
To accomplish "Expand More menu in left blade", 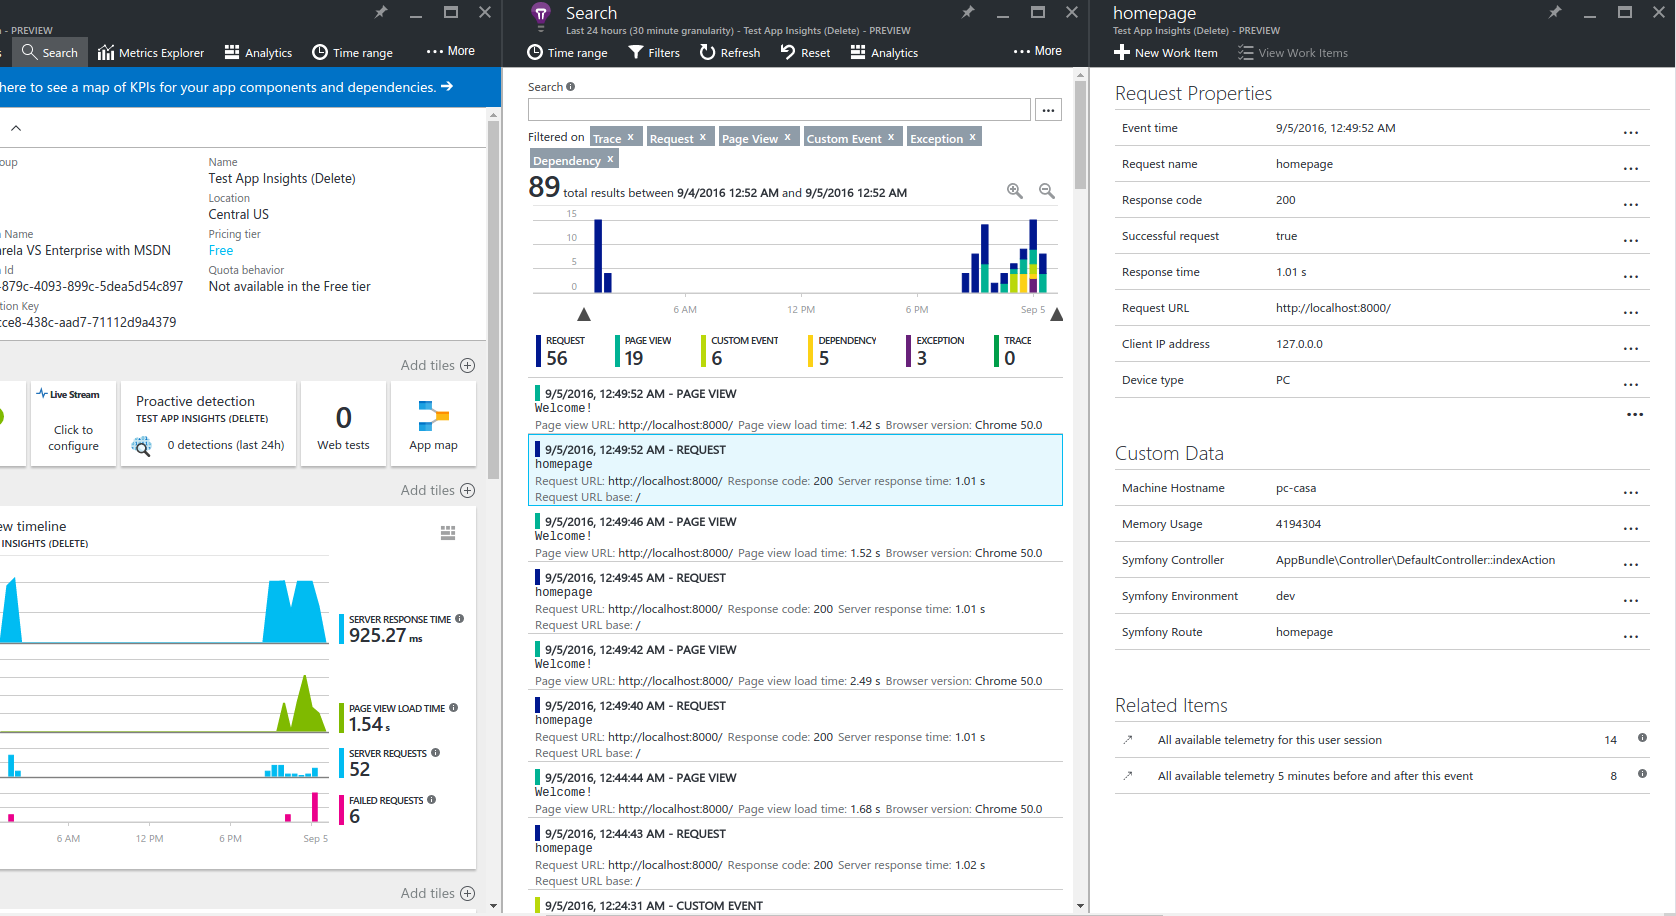I will tap(451, 51).
